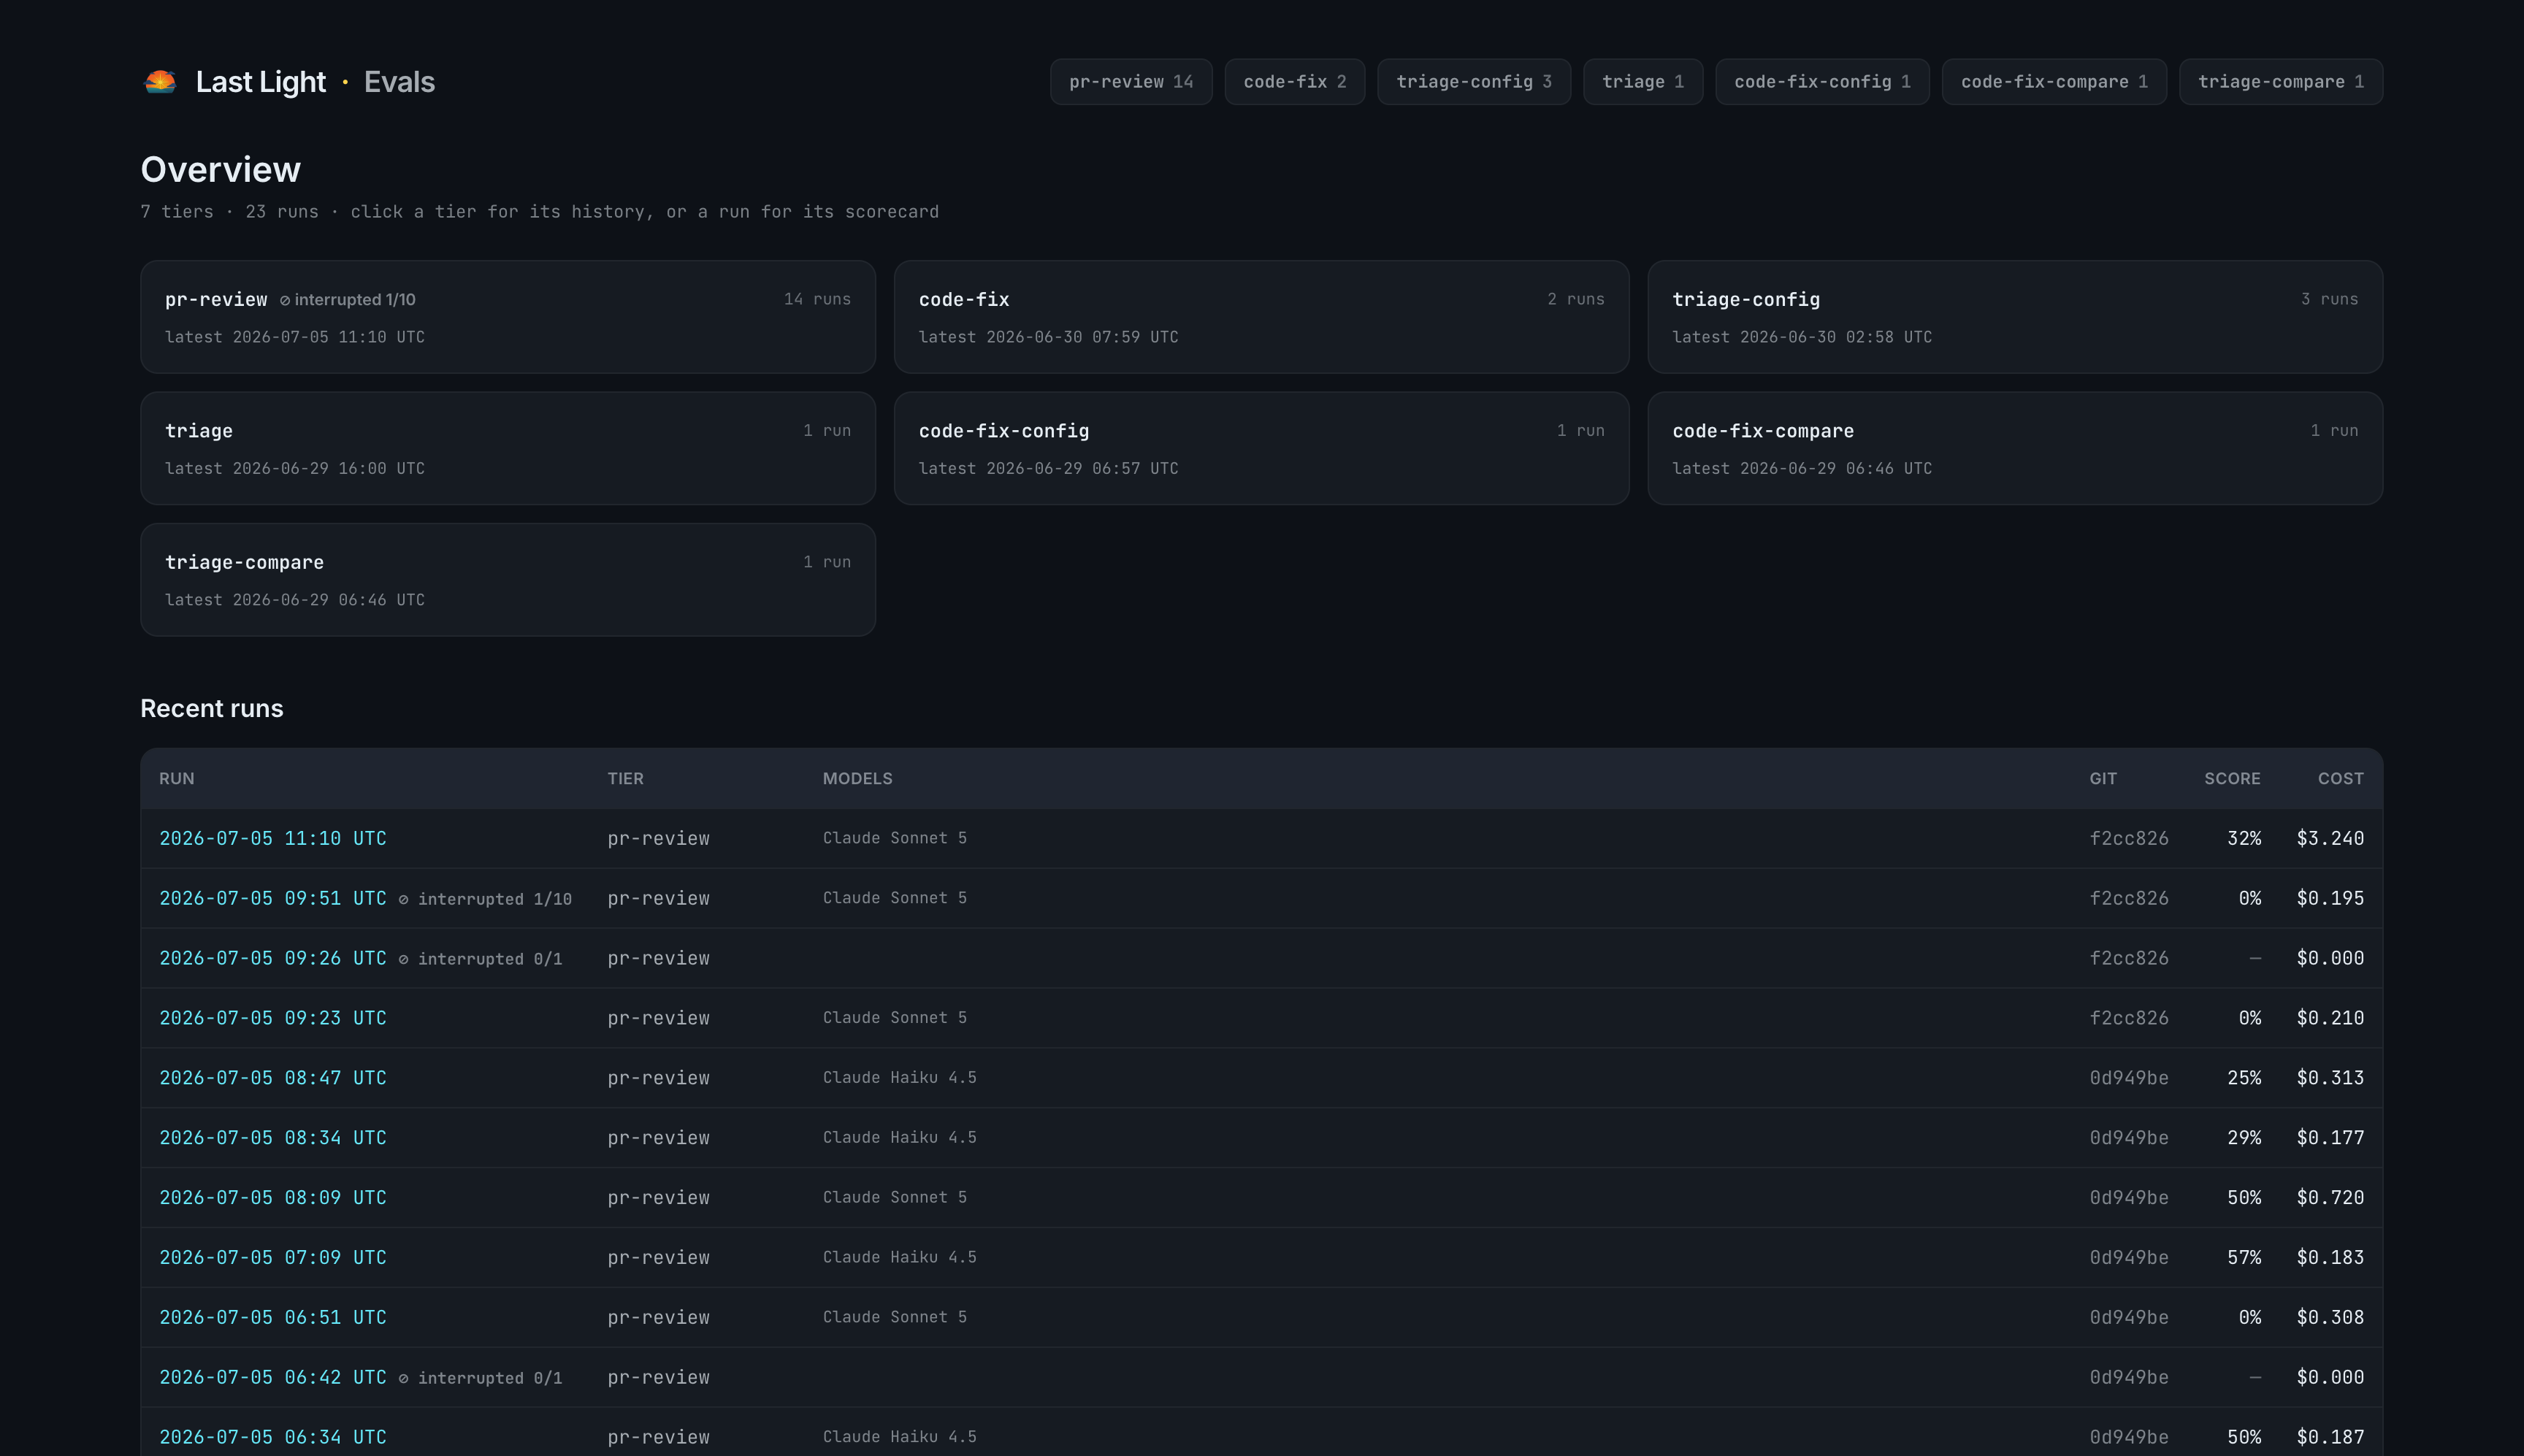The image size is (2524, 1456).
Task: Open the triage tier card
Action: (x=508, y=448)
